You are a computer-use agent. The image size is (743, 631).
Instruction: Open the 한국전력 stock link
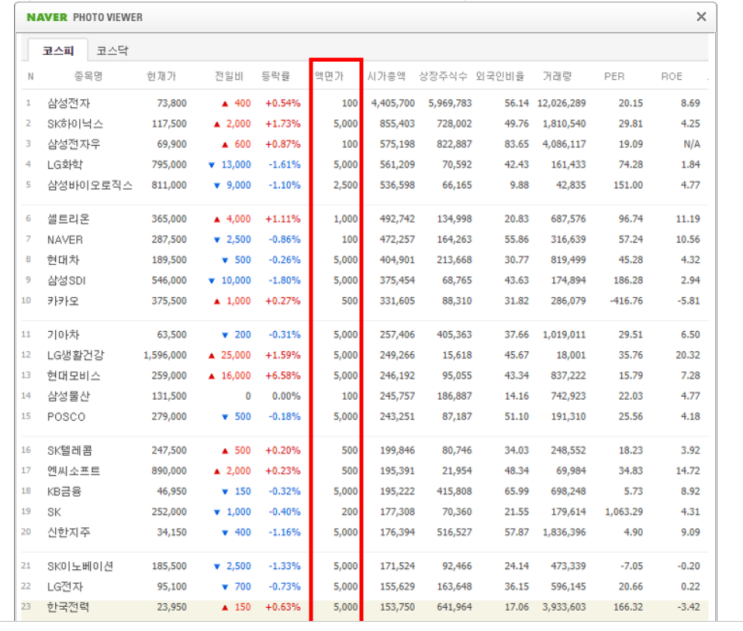tap(68, 607)
